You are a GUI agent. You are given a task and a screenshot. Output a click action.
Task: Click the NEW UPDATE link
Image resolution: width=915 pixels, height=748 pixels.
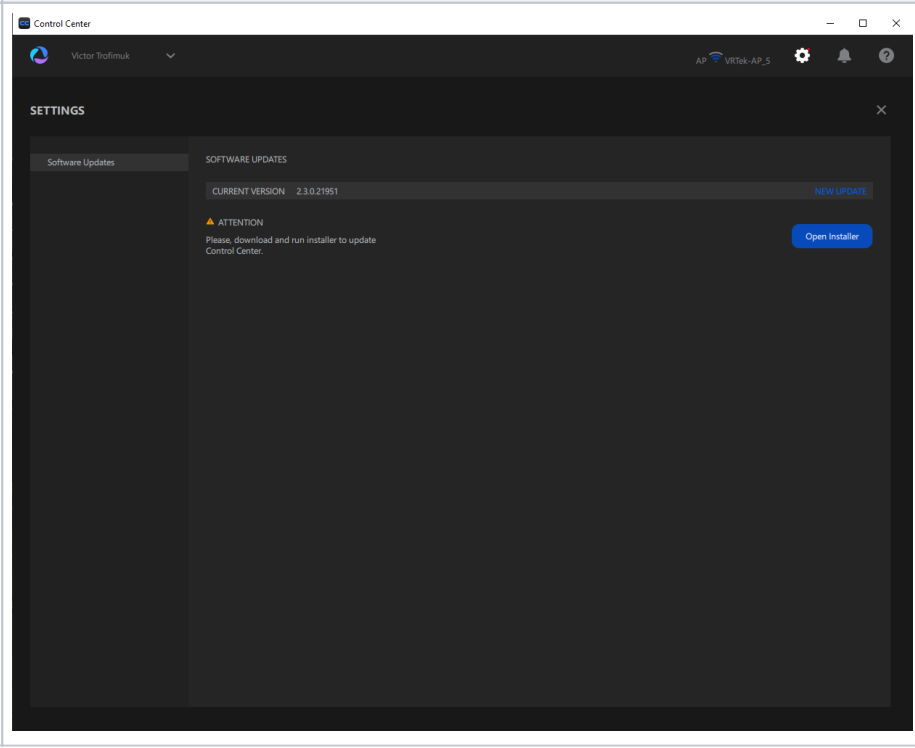pyautogui.click(x=840, y=191)
